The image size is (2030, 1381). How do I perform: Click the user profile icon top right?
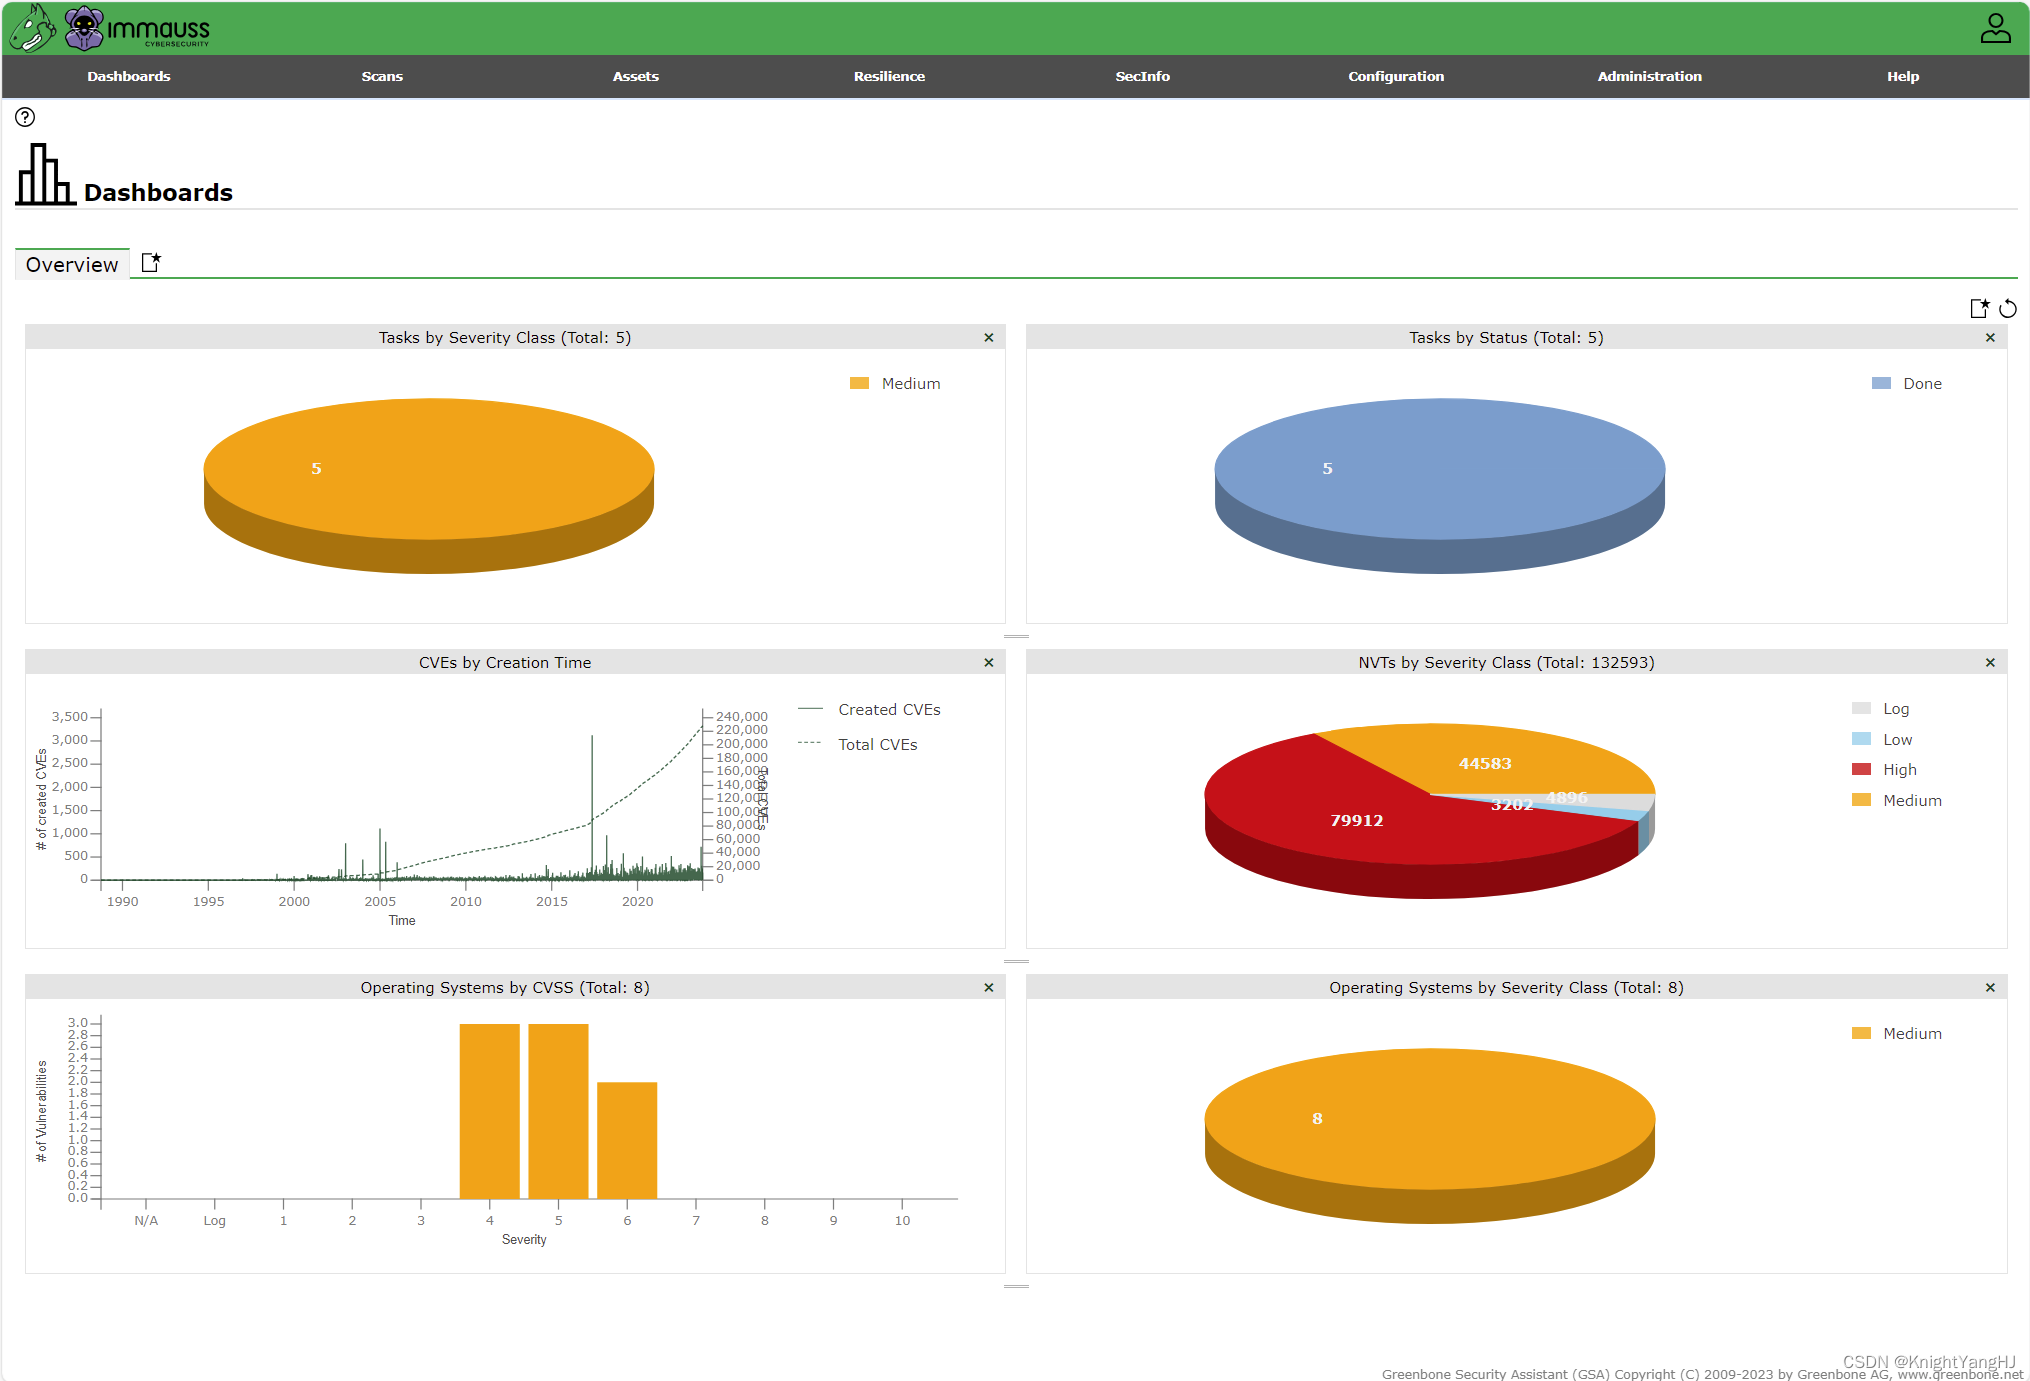pyautogui.click(x=1996, y=28)
